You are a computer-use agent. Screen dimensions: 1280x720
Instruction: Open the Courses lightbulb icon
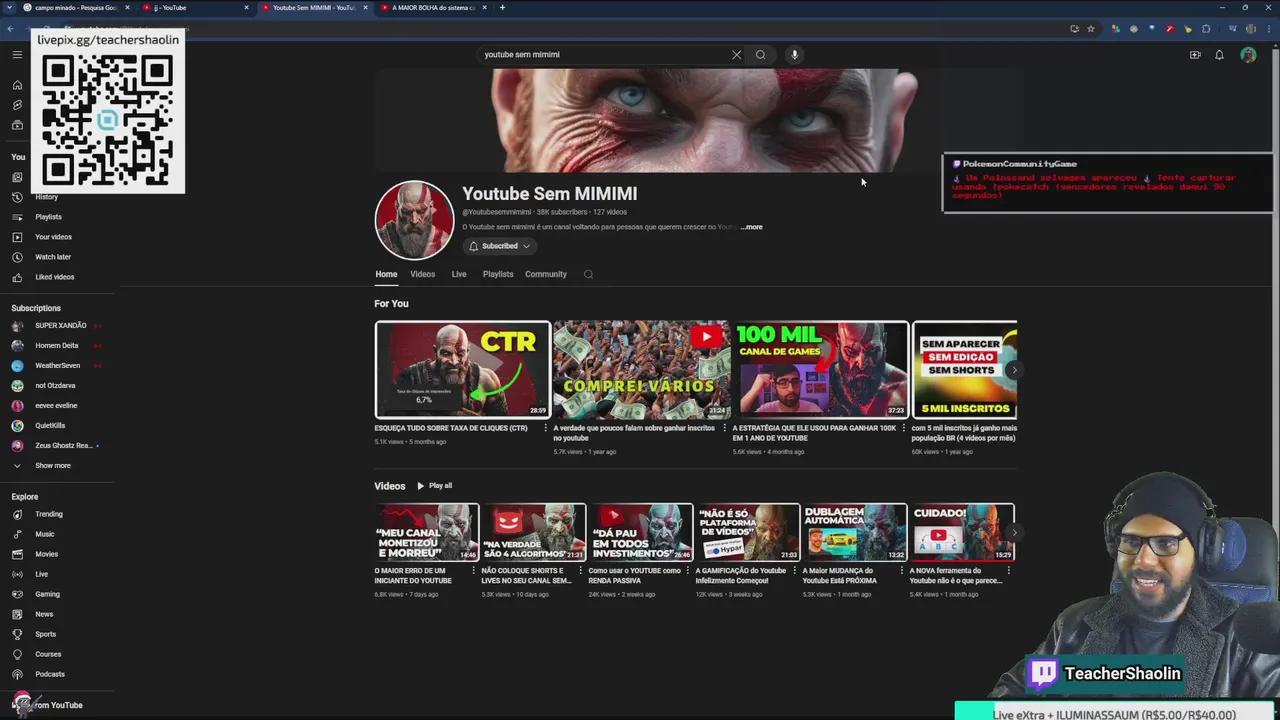click(17, 654)
